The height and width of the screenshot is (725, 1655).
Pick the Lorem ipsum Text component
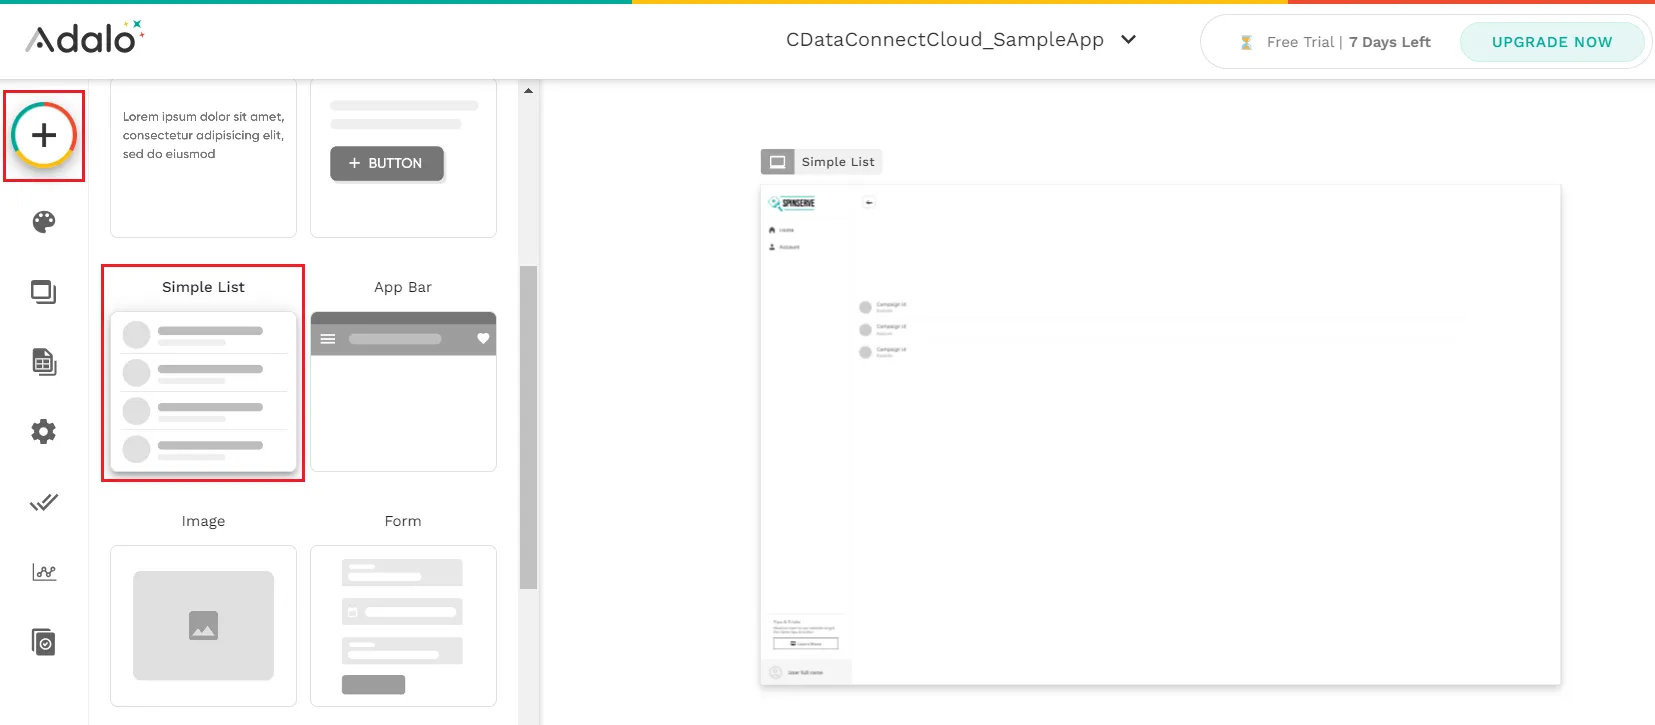tap(203, 160)
